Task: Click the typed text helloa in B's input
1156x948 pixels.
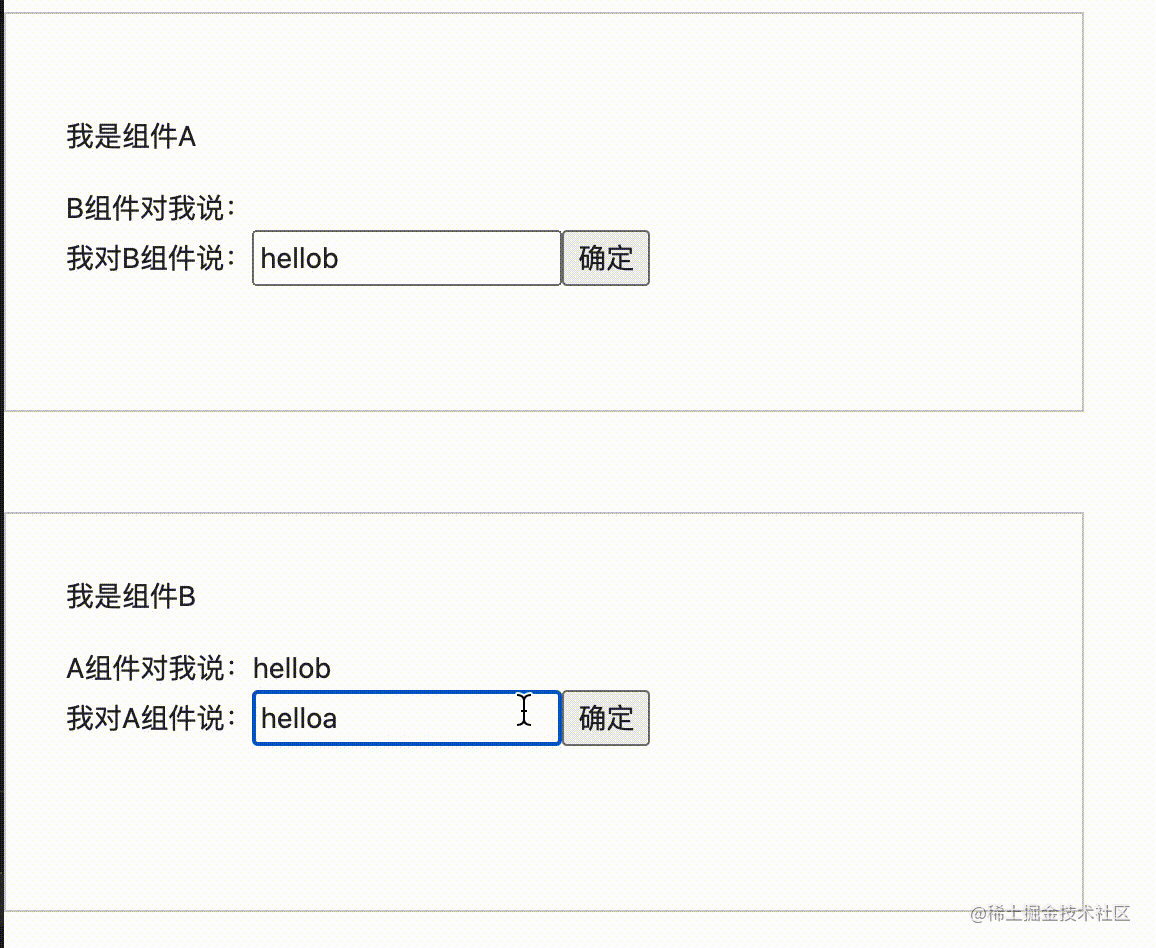Action: point(298,718)
